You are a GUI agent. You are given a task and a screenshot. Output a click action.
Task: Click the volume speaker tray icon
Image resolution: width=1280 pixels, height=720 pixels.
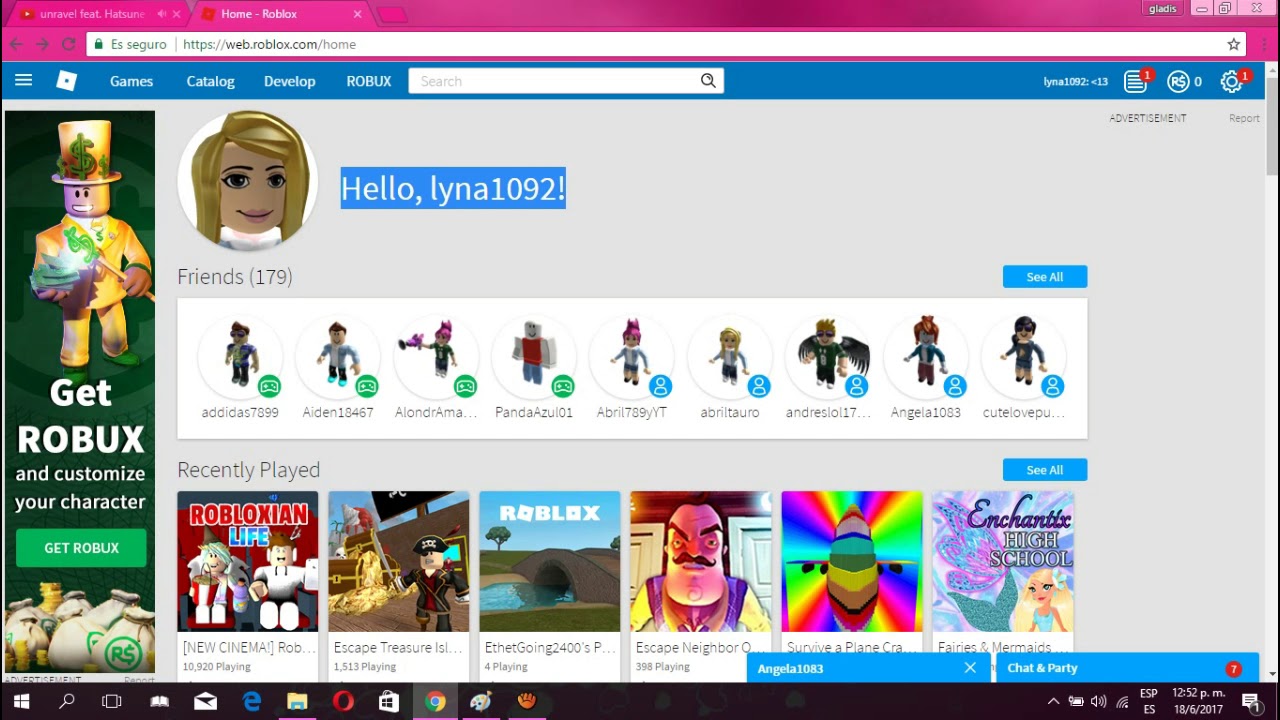1099,702
